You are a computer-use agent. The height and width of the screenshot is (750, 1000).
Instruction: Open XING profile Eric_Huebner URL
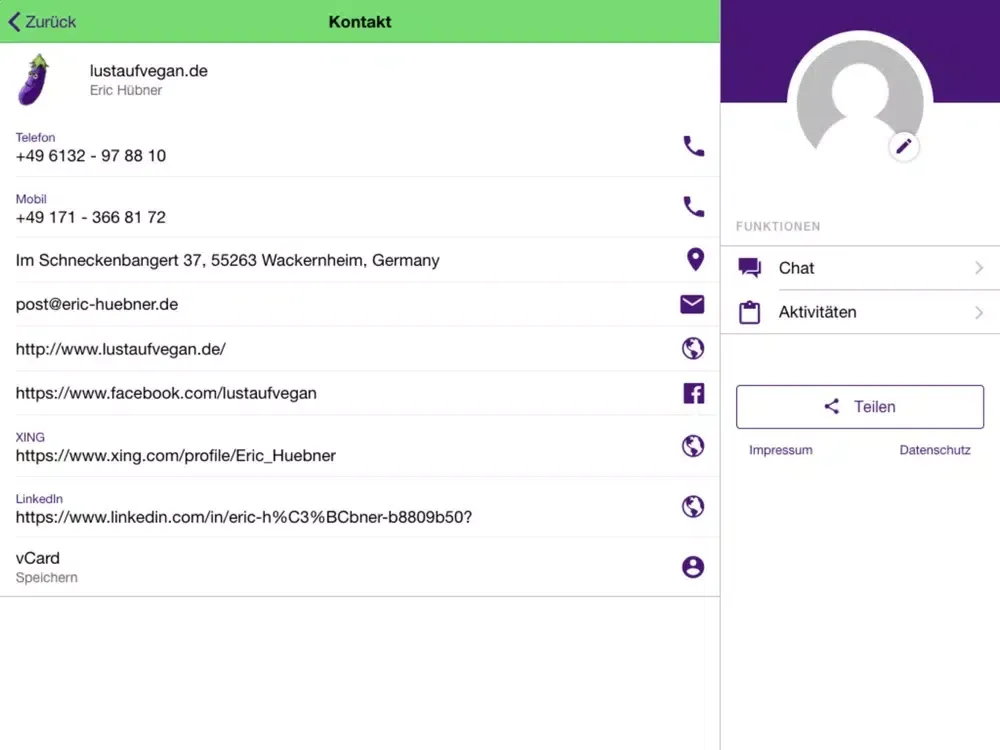tap(175, 455)
